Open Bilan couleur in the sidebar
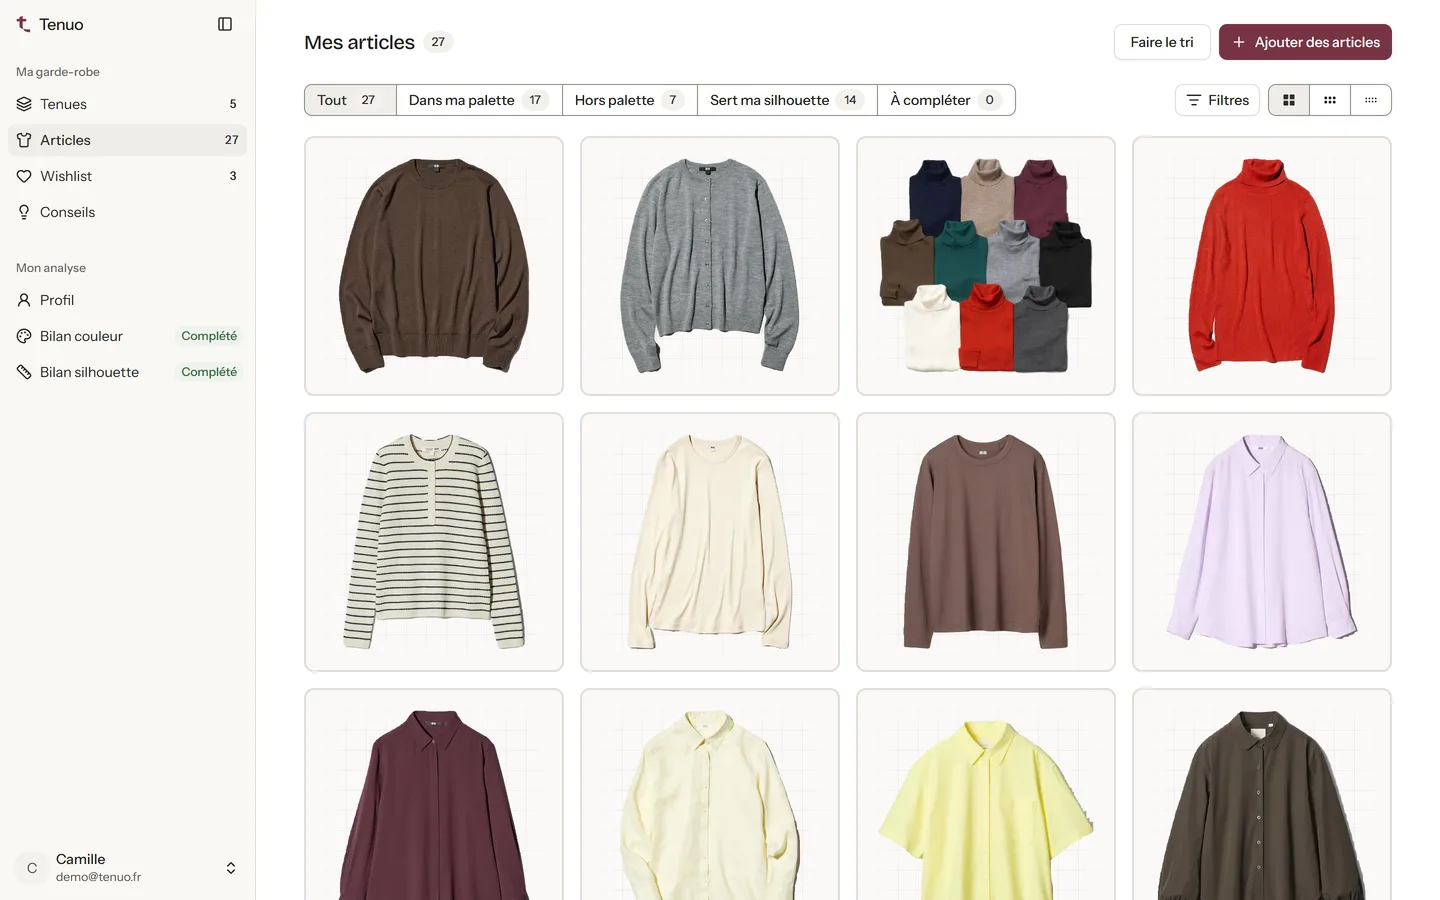The width and height of the screenshot is (1440, 900). pyautogui.click(x=127, y=336)
